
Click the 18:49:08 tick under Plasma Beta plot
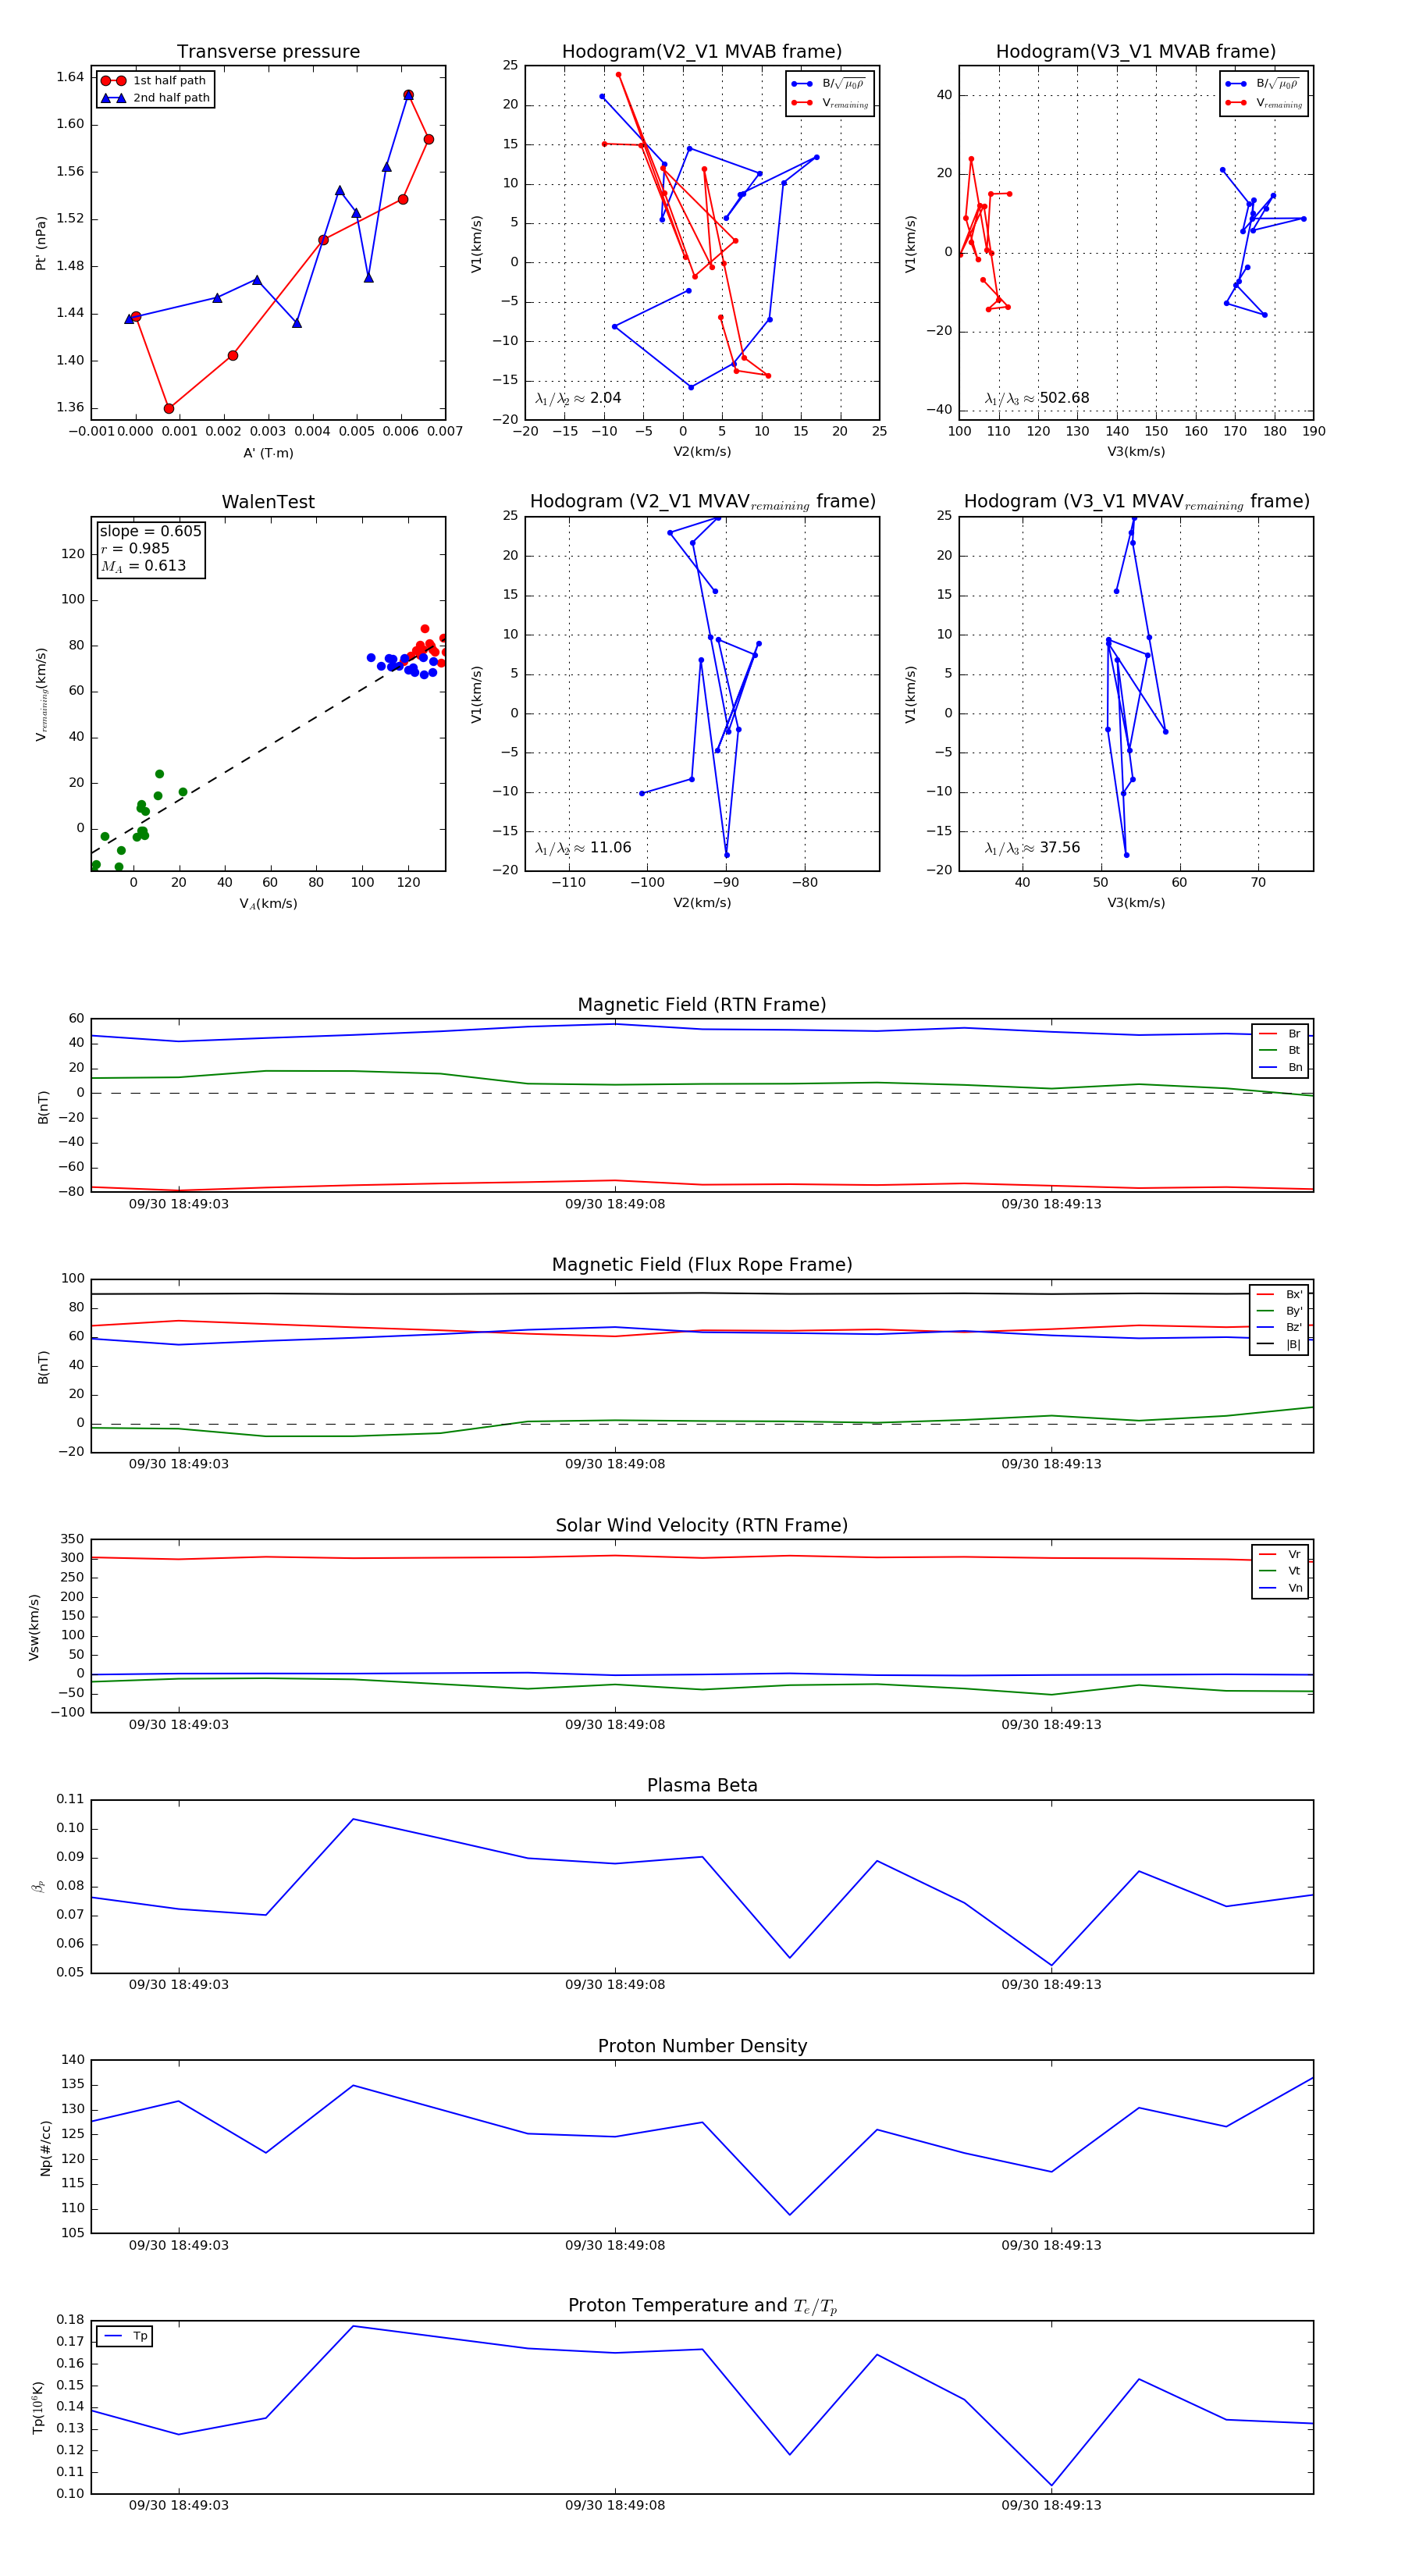coord(615,1985)
